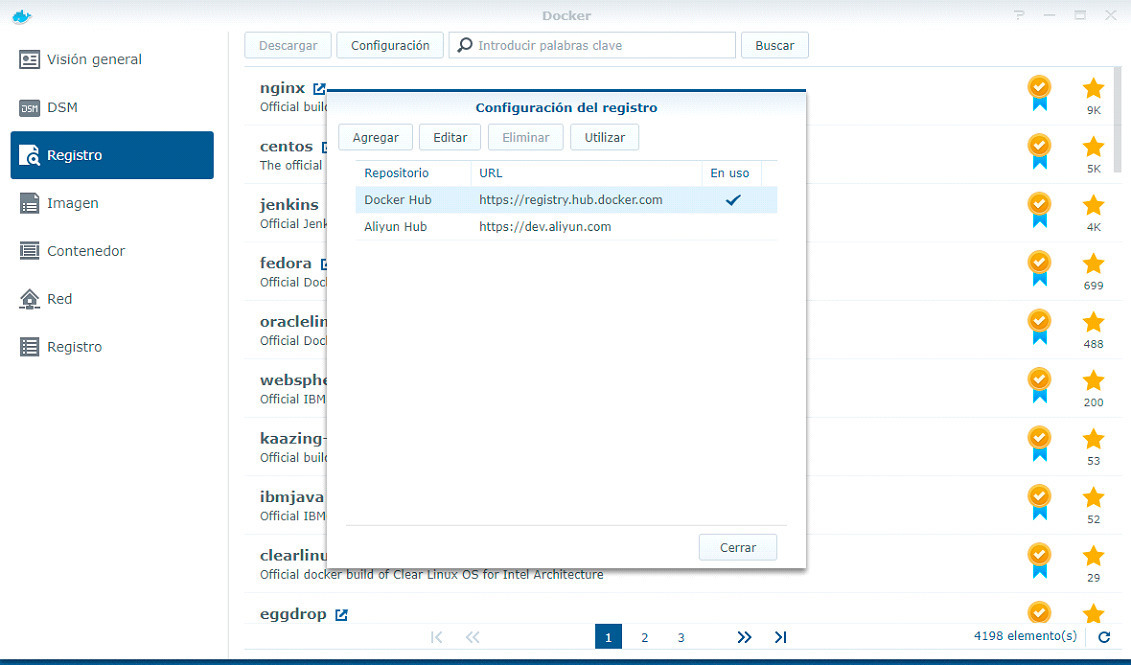Click the official badge with 53 stars
The height and width of the screenshot is (665, 1131).
(x=1039, y=444)
